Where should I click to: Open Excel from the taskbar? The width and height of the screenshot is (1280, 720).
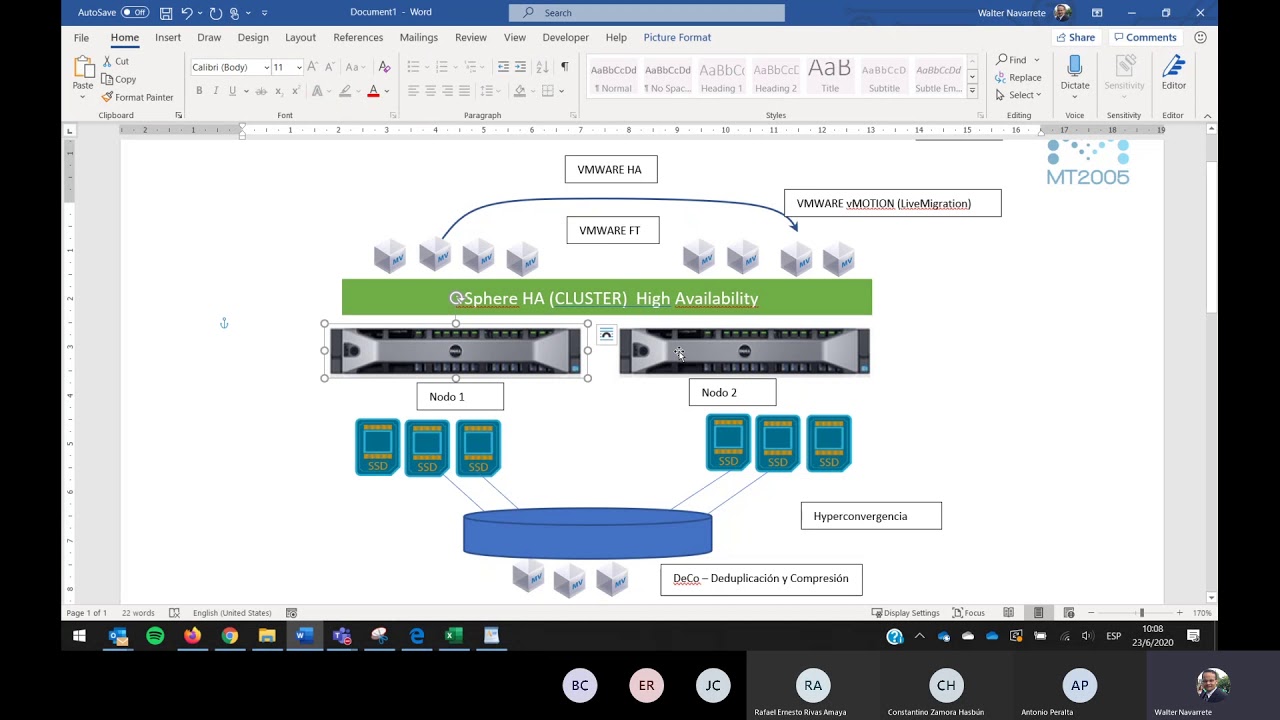(x=454, y=635)
